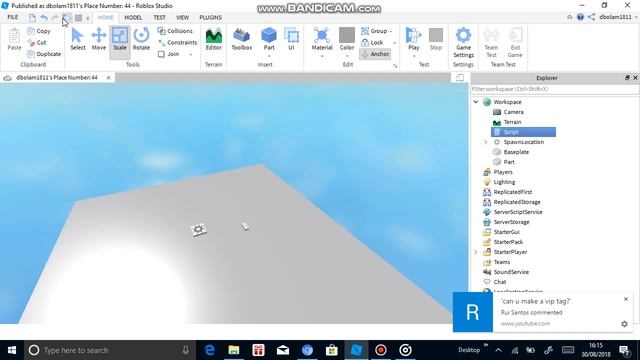Open Microsoft Edge from taskbar

[x=209, y=350]
